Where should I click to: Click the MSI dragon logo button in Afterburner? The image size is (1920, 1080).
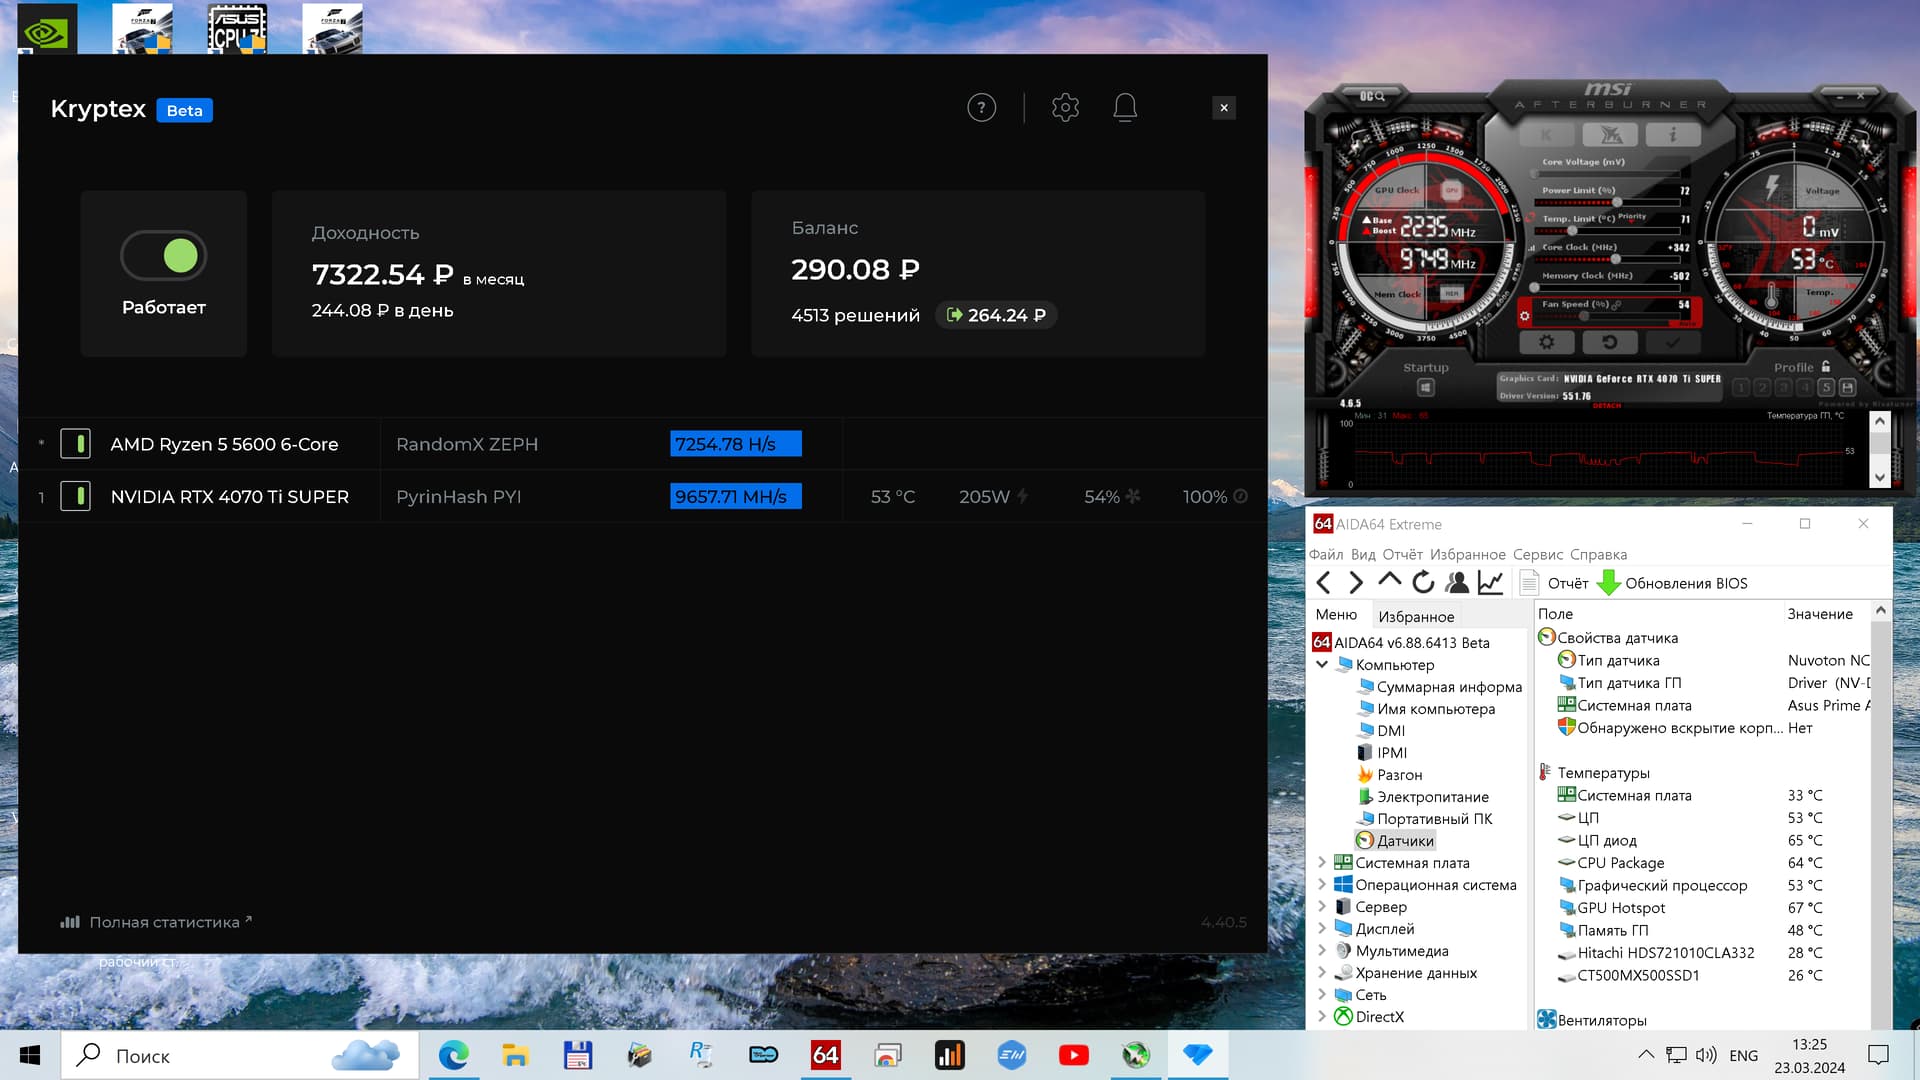pyautogui.click(x=1610, y=135)
